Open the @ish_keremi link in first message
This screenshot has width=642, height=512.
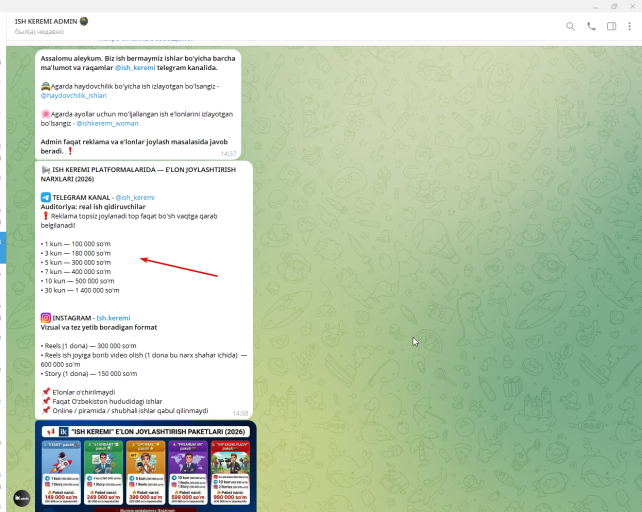(x=135, y=68)
